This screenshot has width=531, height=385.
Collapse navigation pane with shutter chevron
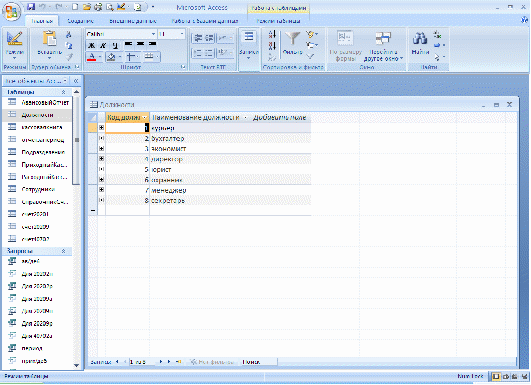point(76,81)
